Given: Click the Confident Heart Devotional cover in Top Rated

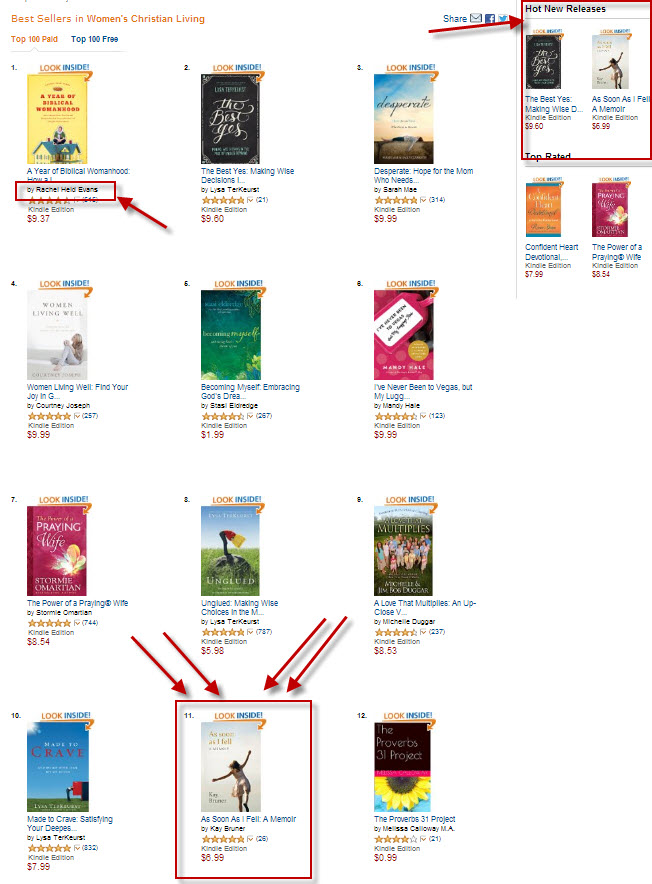Looking at the screenshot, I should point(543,209).
